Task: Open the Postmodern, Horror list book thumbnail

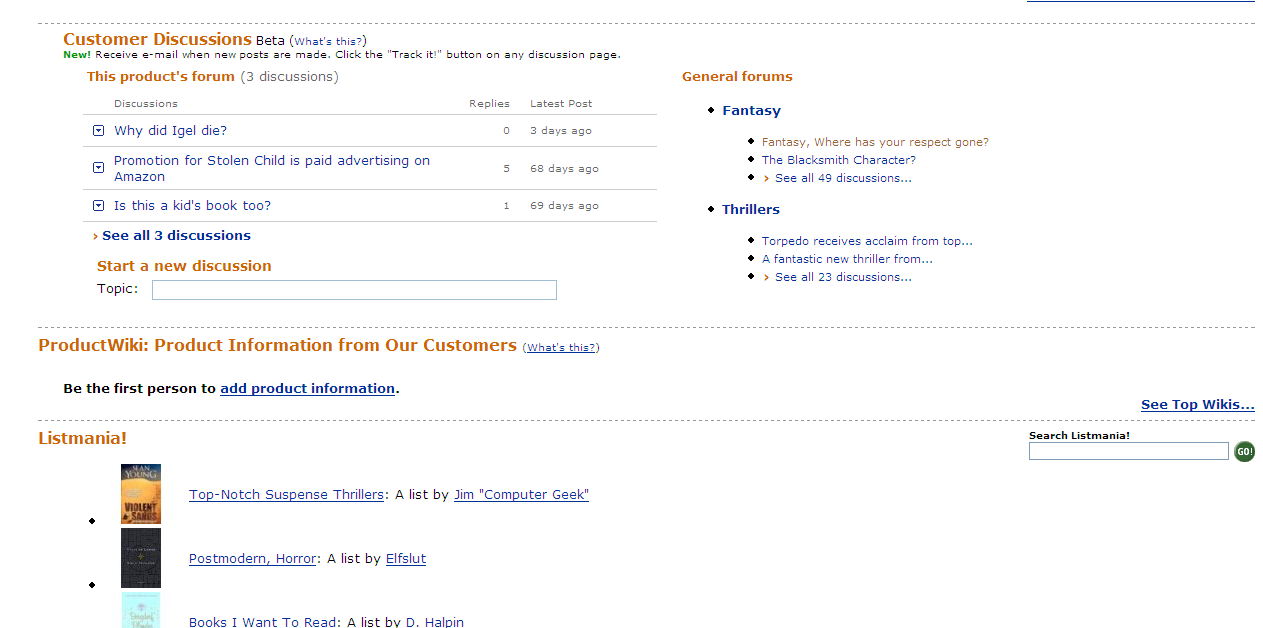Action: coord(141,558)
